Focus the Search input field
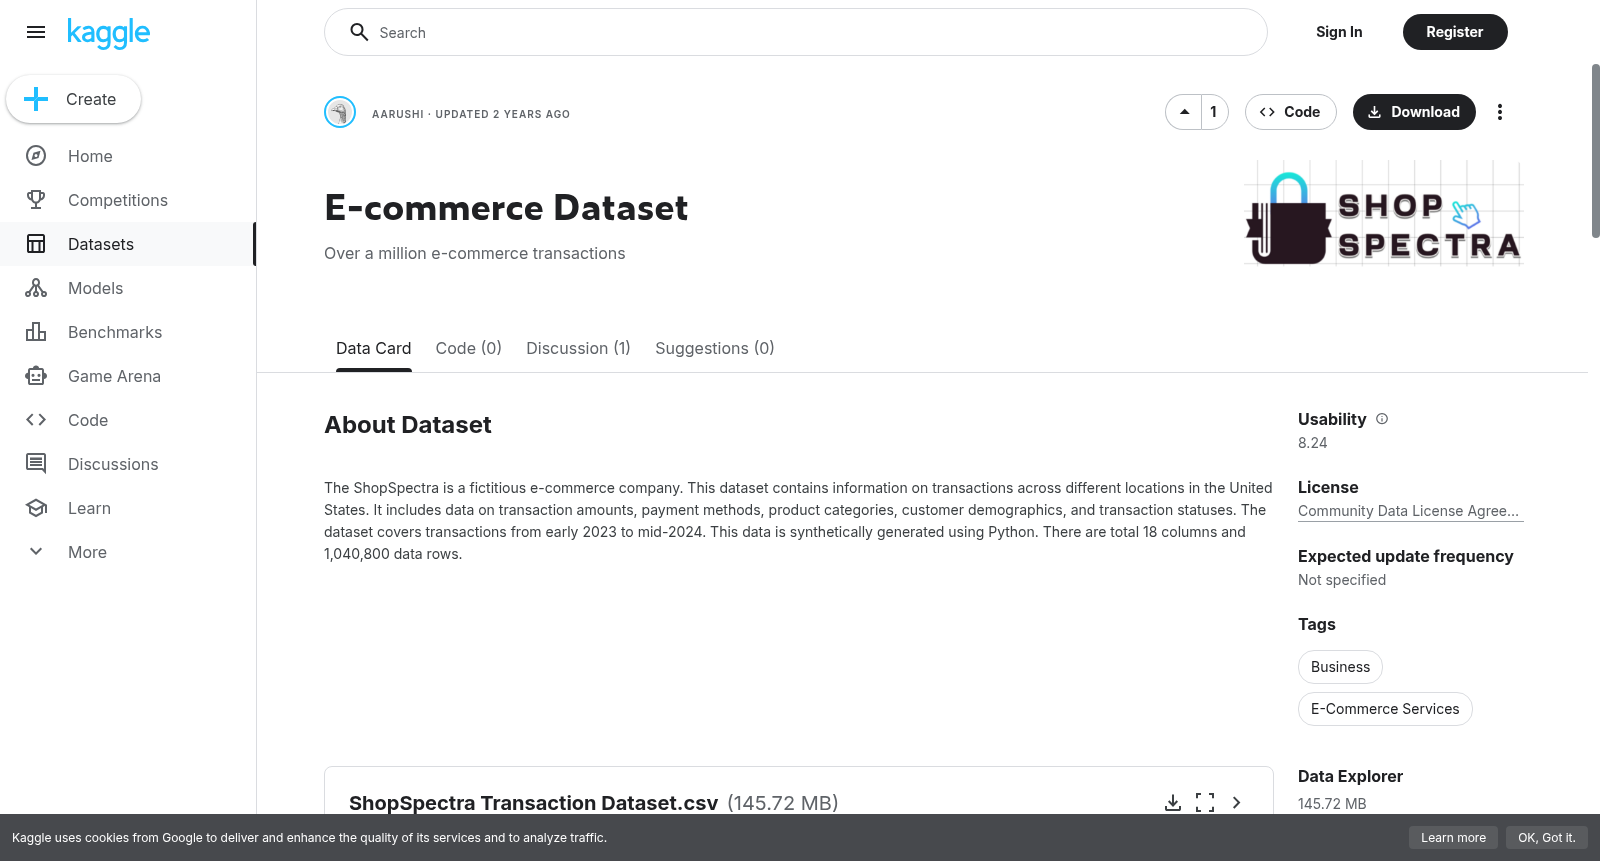The image size is (1600, 861). coord(796,32)
